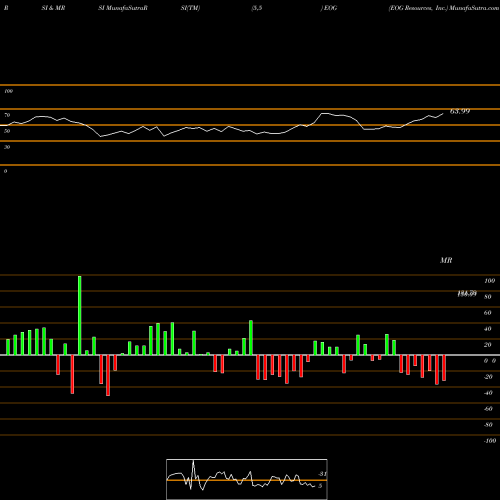Image resolution: width=500 pixels, height=500 pixels.
Task: Click the "SI MunafaSutraR" header text
Action: [123, 8]
